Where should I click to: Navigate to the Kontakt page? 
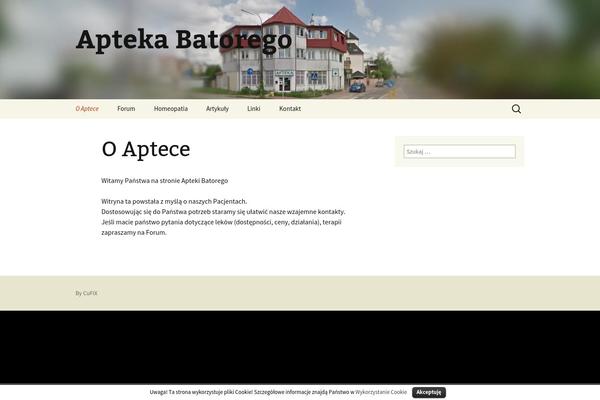[x=290, y=109]
